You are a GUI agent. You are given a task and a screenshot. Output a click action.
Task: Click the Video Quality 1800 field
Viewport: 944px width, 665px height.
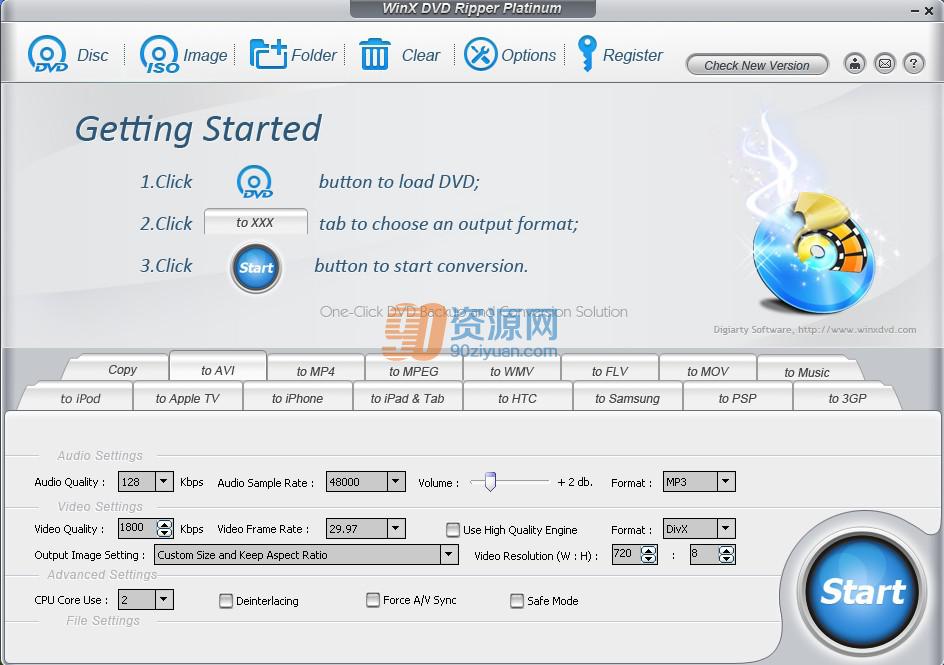pyautogui.click(x=137, y=528)
